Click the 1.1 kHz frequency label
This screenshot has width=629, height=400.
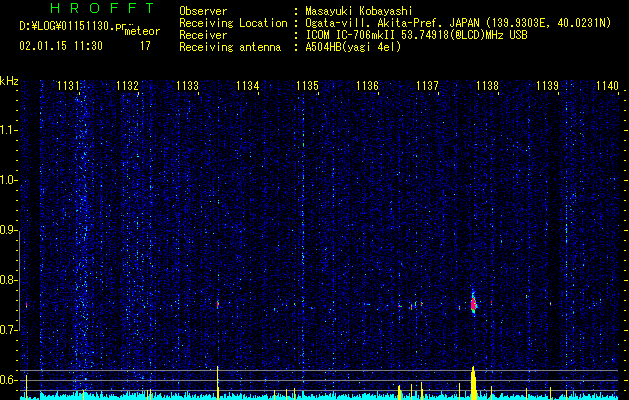pyautogui.click(x=8, y=130)
